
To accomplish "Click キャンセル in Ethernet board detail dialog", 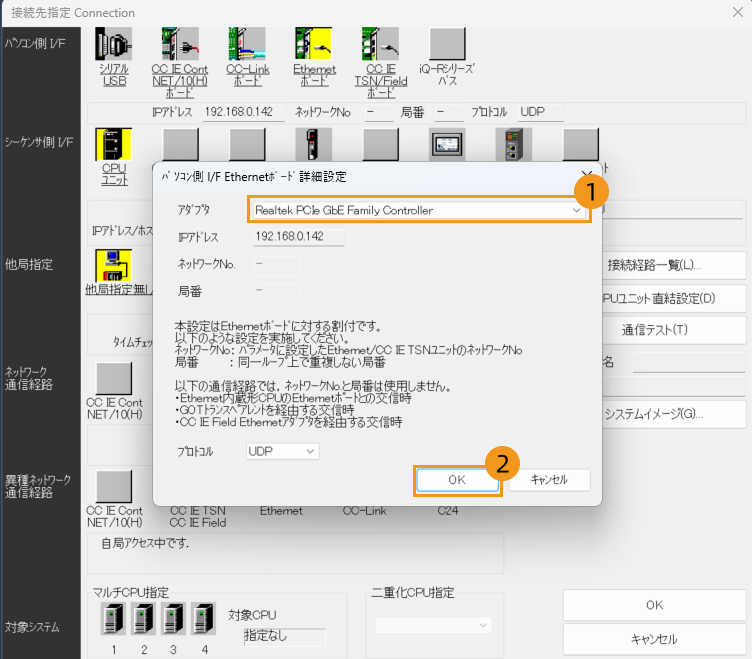I will 549,480.
